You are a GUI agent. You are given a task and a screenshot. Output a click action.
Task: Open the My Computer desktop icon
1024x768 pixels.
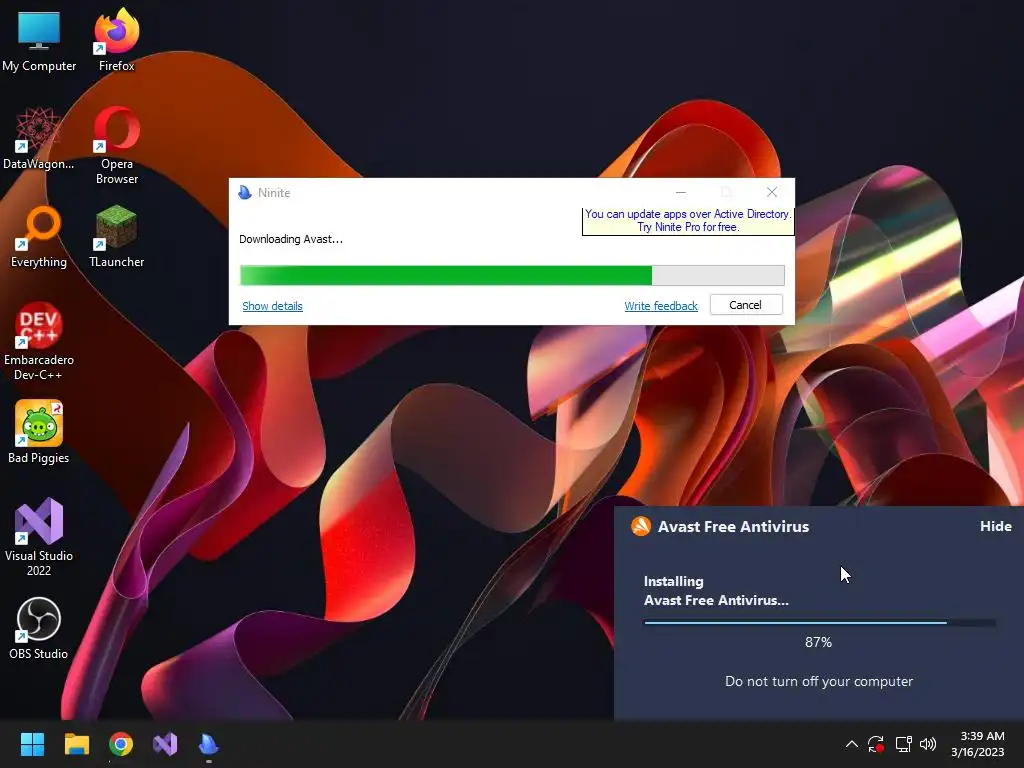tap(39, 39)
